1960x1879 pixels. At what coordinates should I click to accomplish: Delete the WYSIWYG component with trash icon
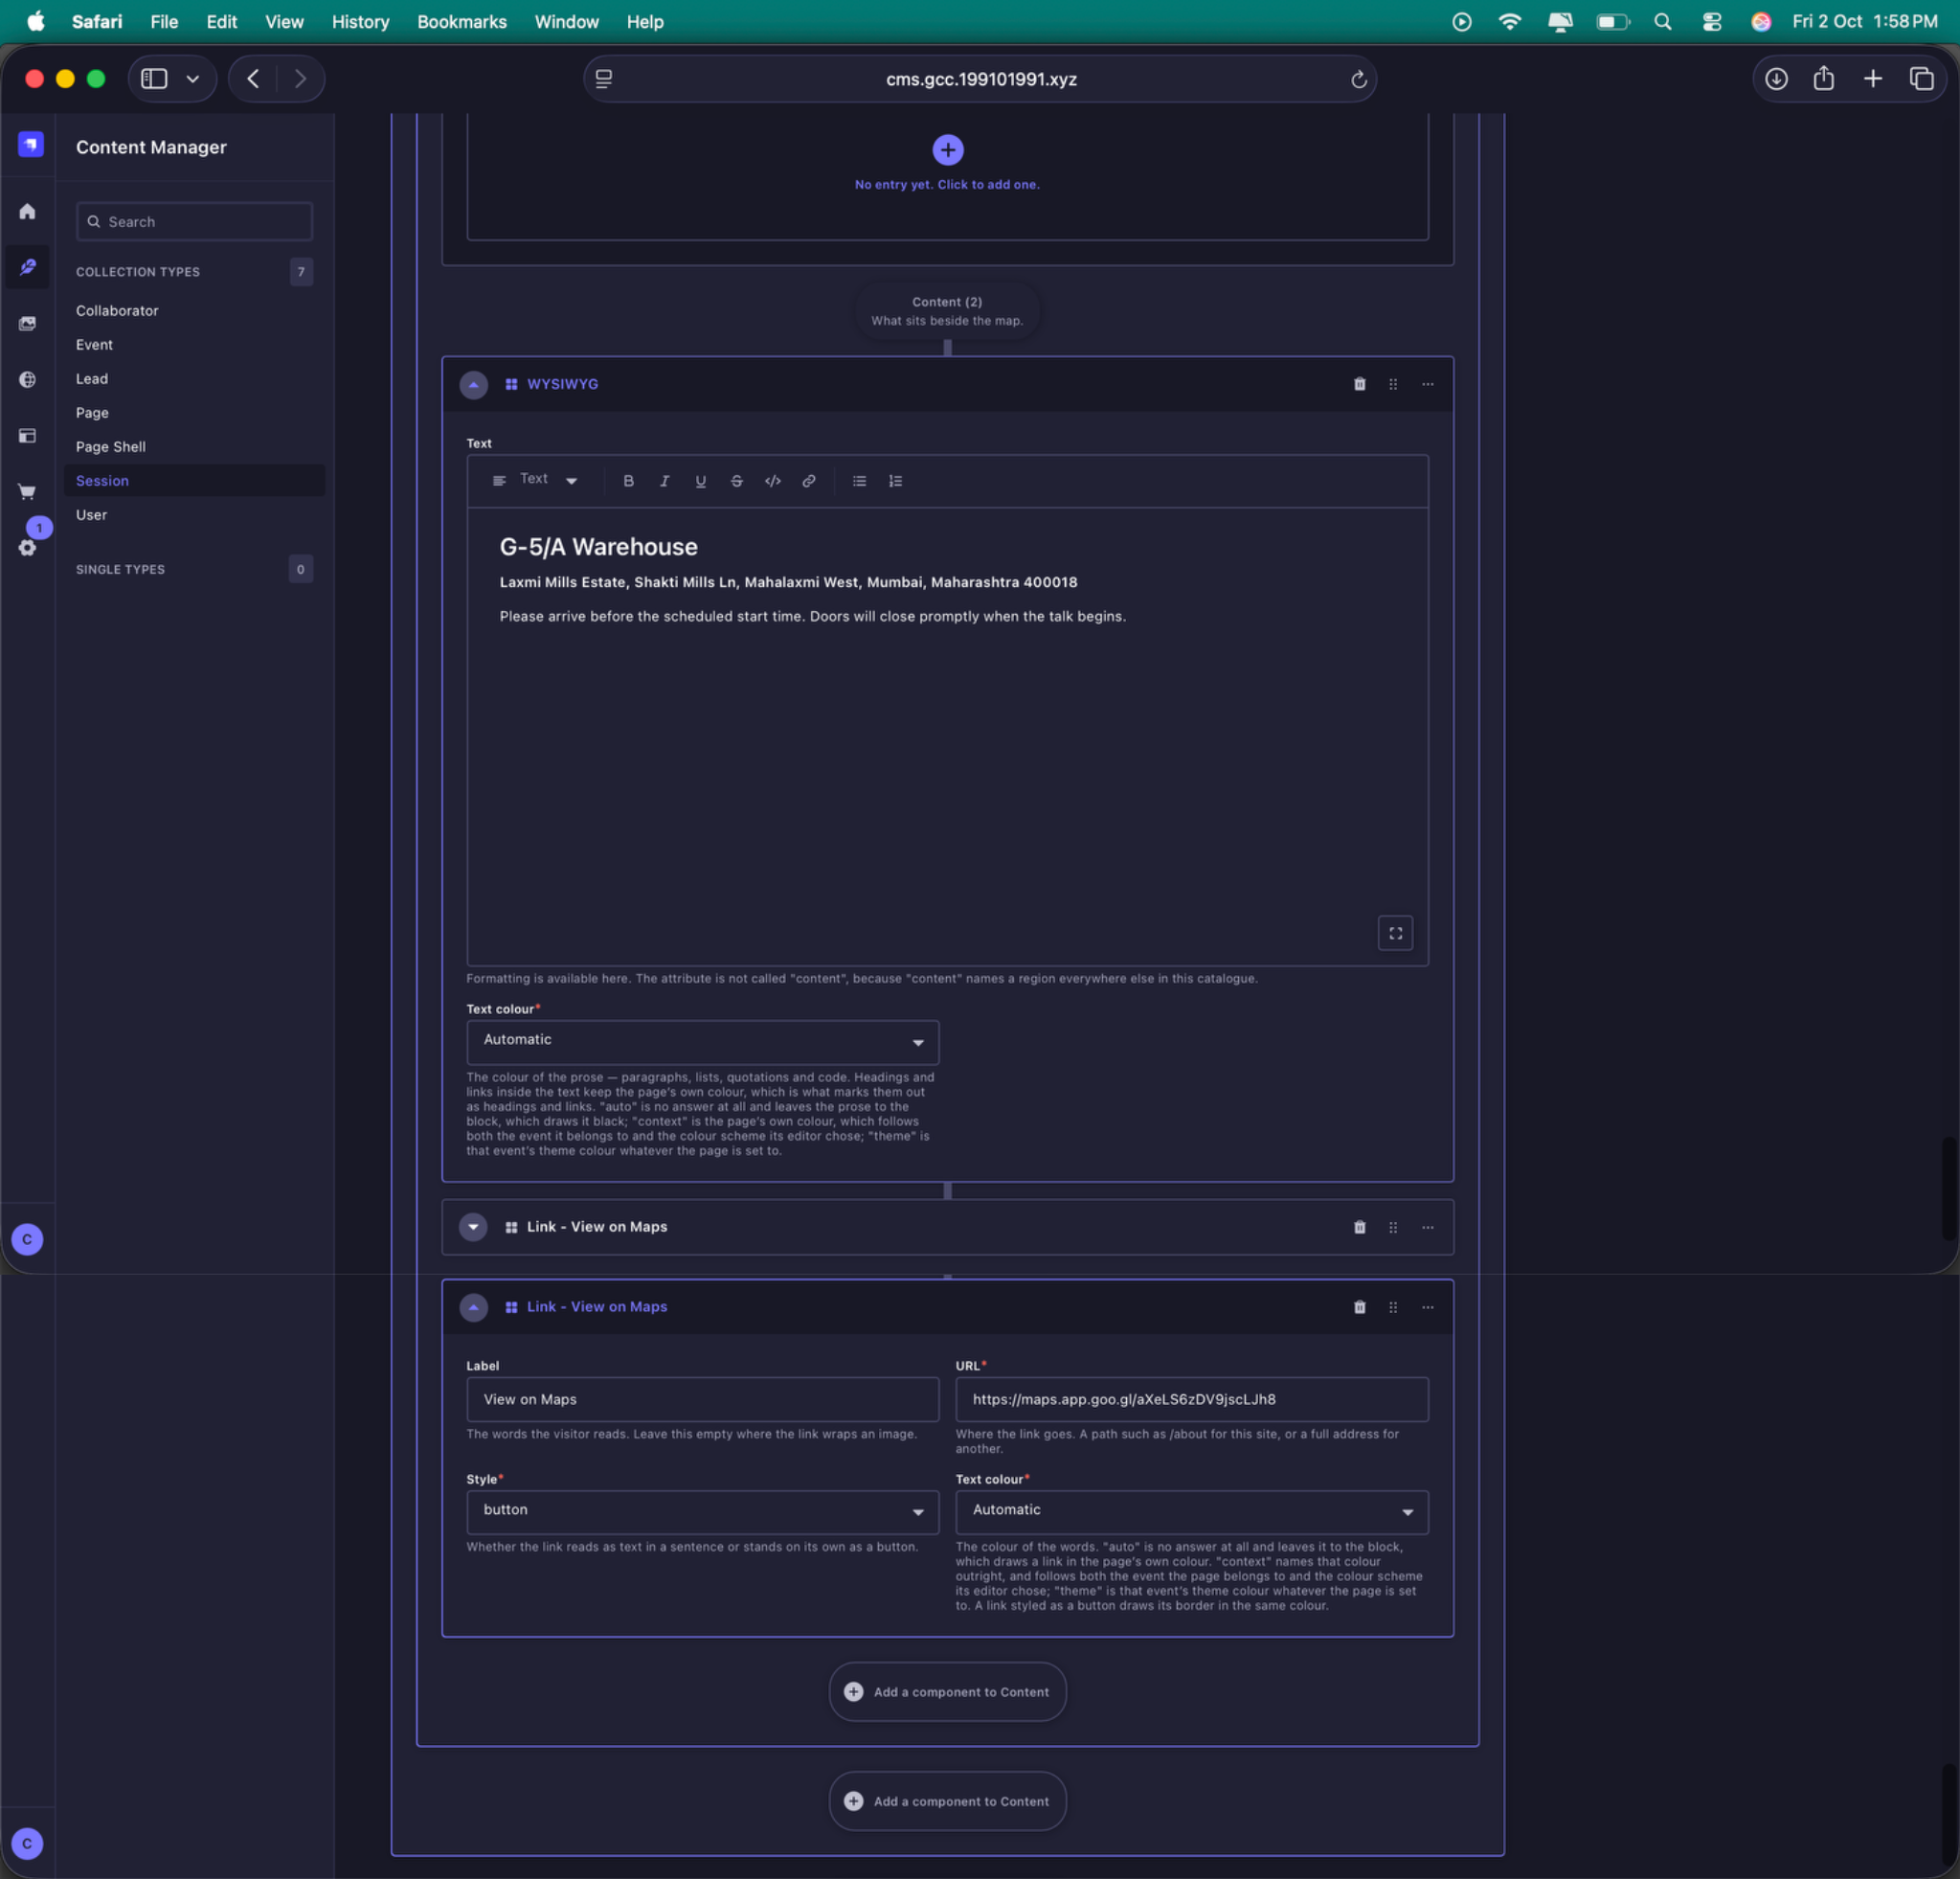(x=1359, y=384)
